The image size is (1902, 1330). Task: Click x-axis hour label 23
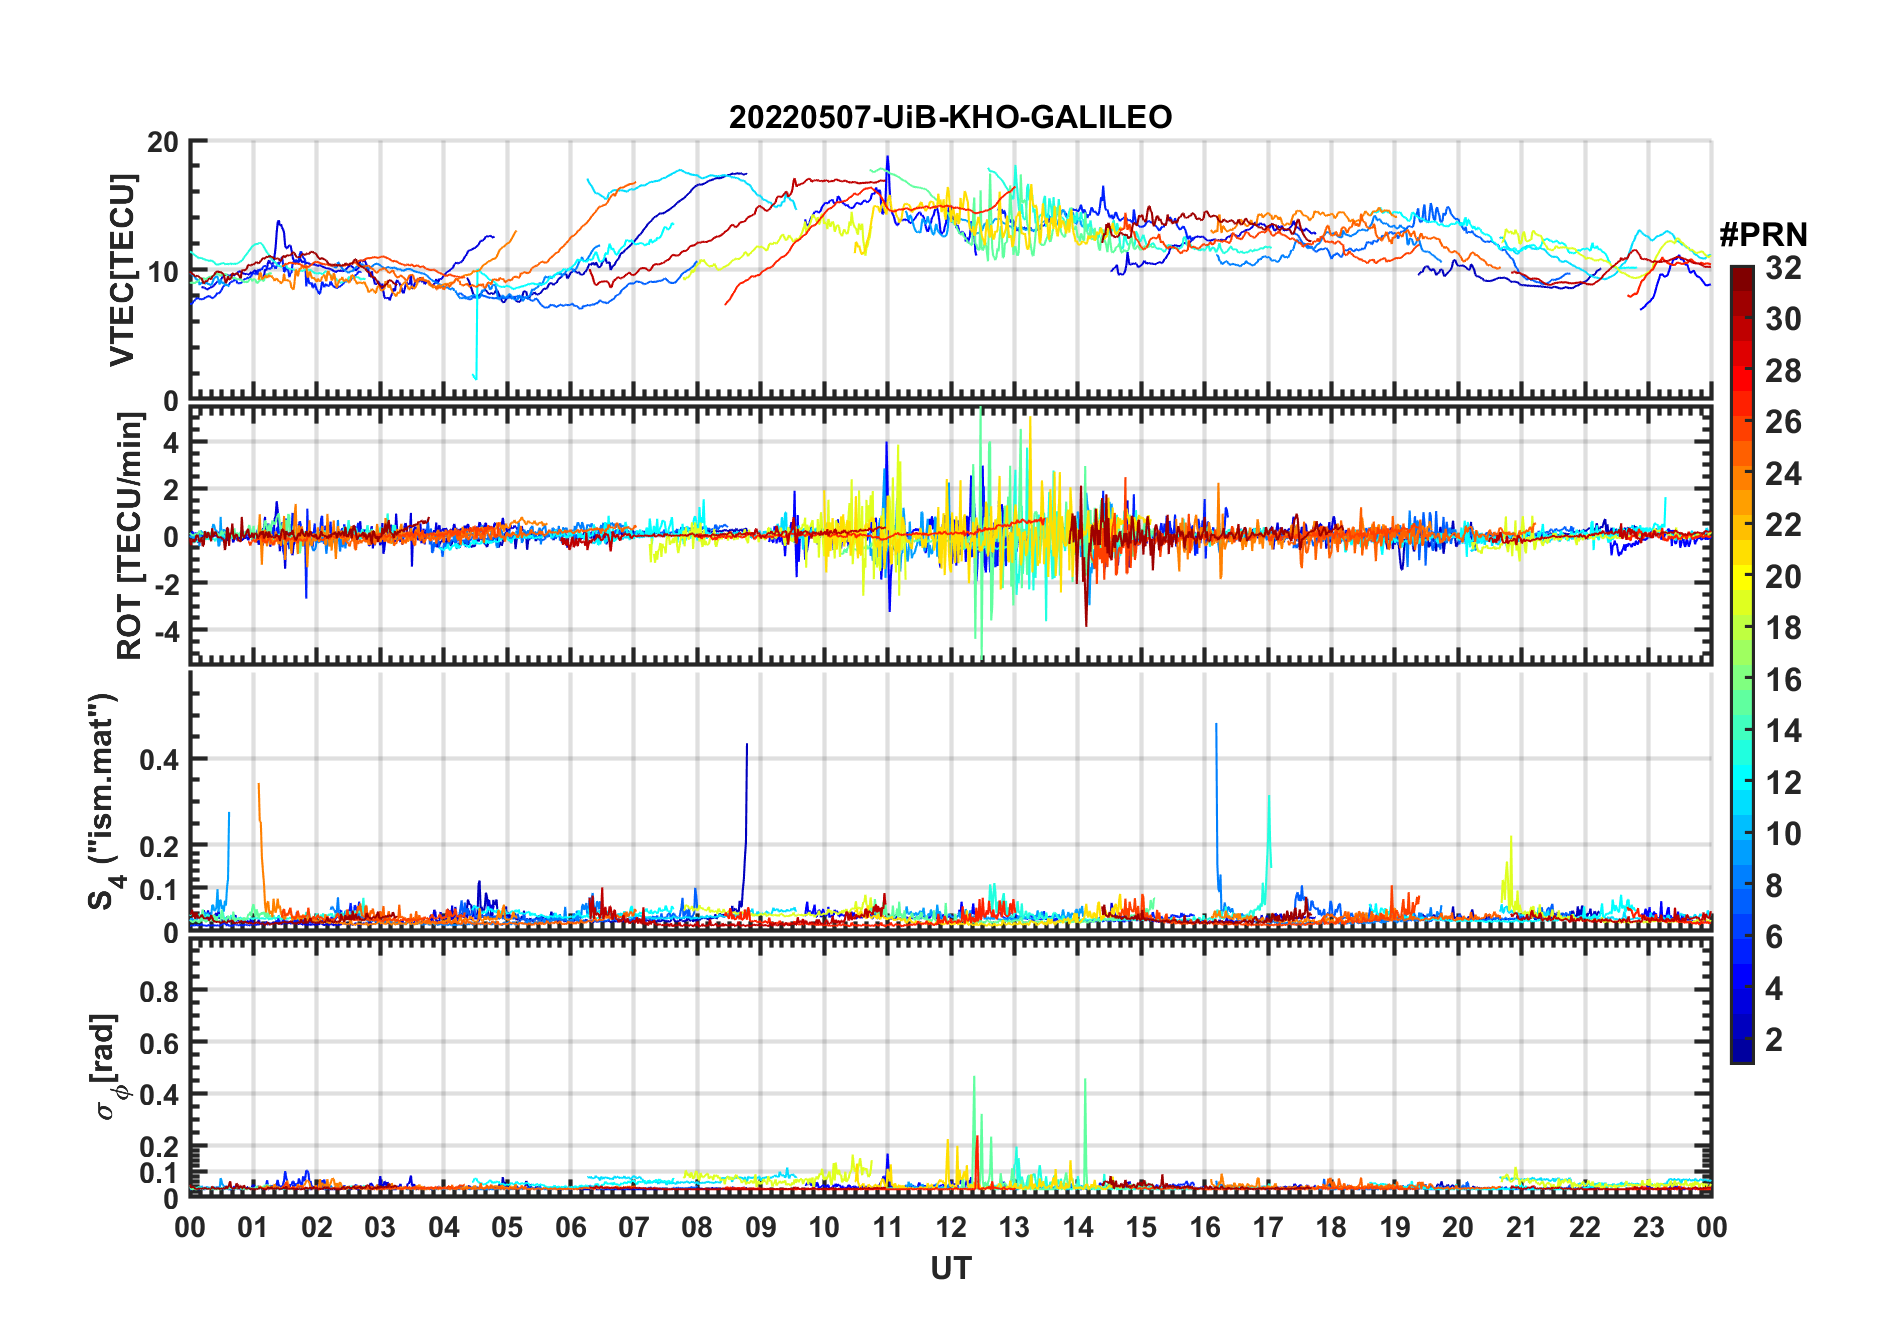point(1649,1227)
